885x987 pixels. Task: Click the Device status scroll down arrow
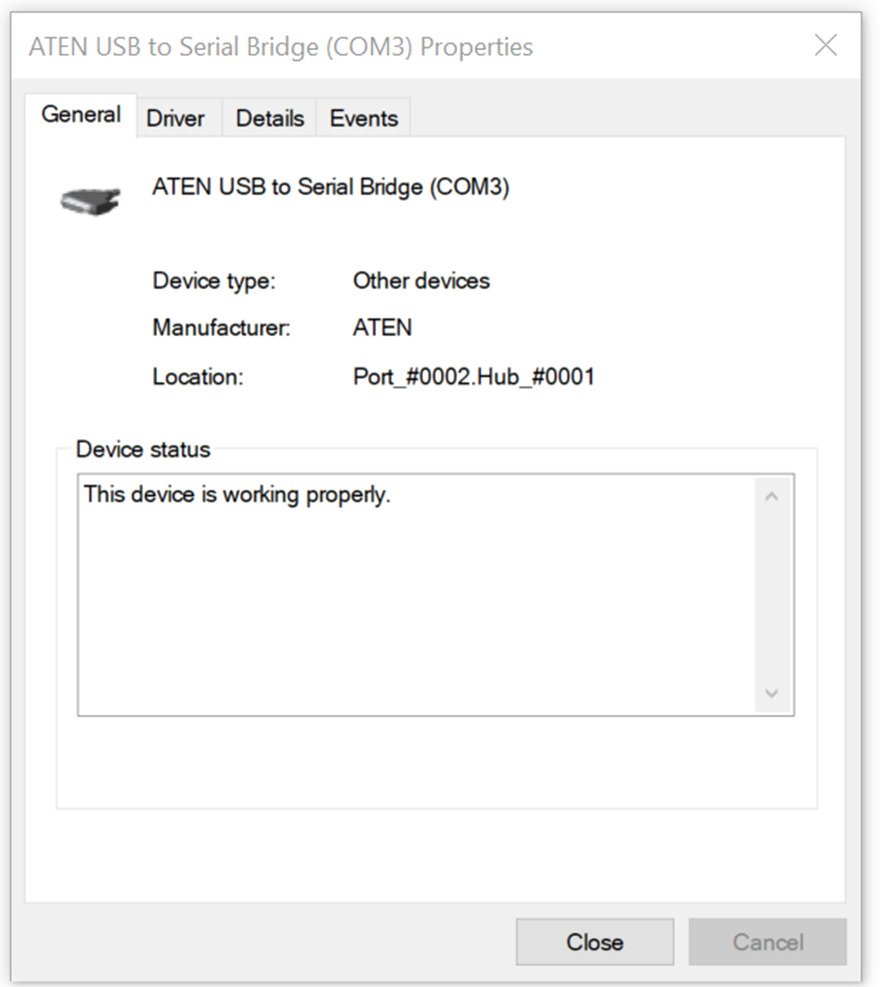[x=771, y=693]
